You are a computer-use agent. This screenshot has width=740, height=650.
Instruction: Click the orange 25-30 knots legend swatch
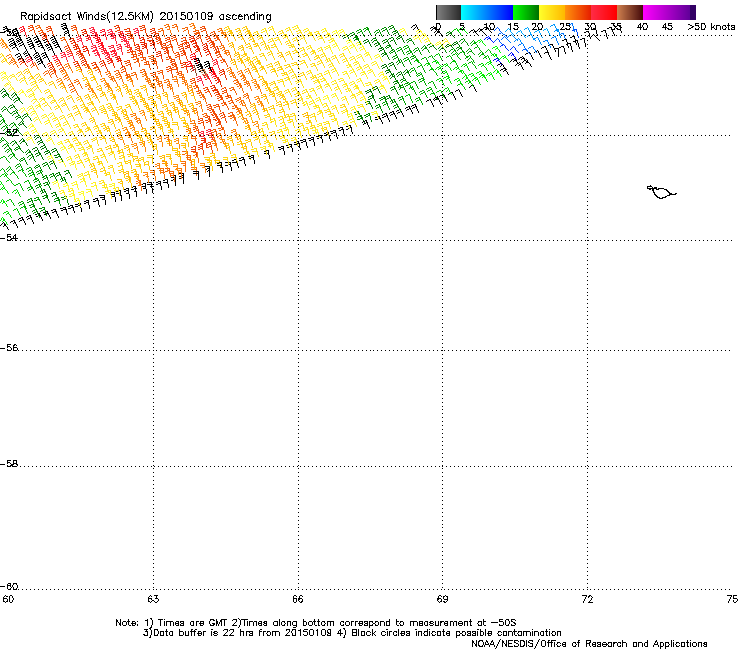point(578,12)
